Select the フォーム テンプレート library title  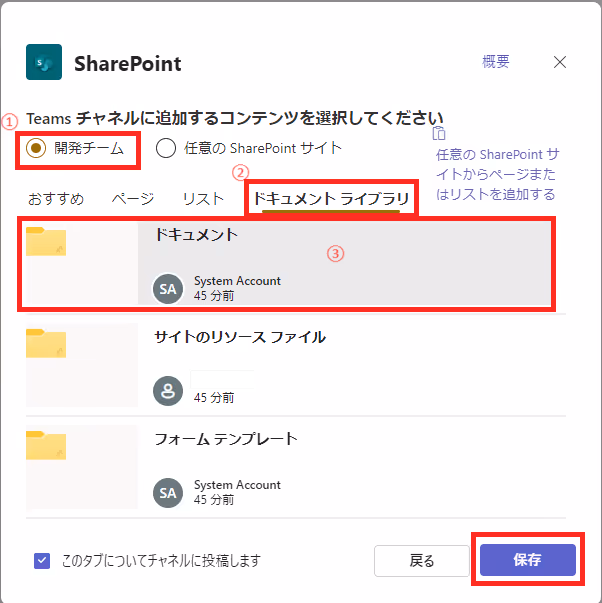(x=226, y=439)
